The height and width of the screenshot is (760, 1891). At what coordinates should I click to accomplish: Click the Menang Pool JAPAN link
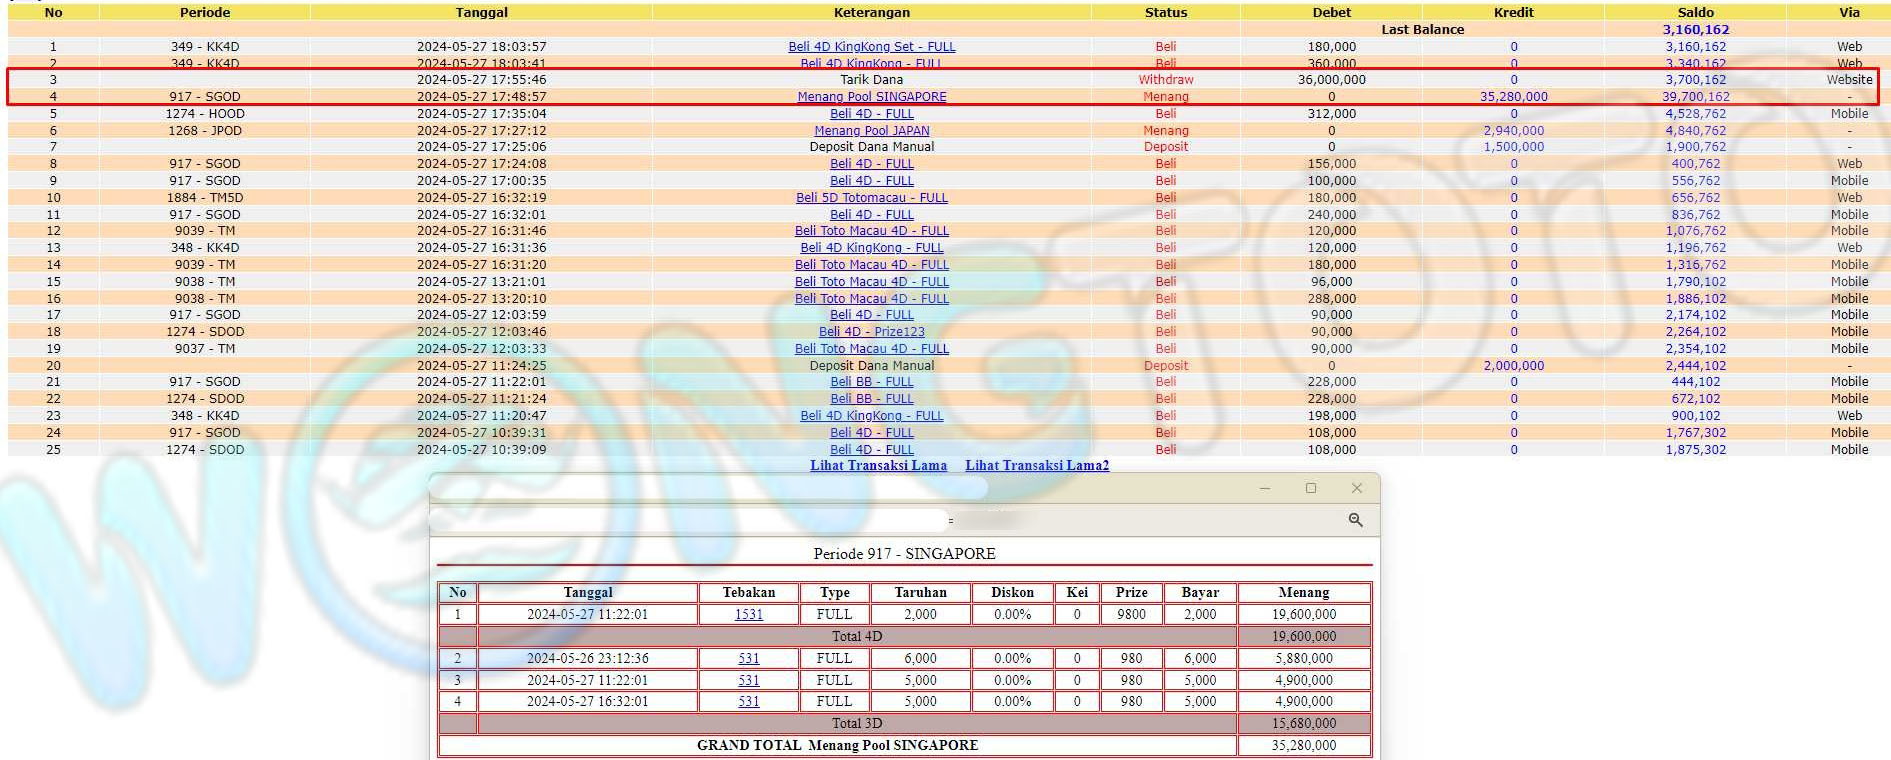pyautogui.click(x=871, y=130)
